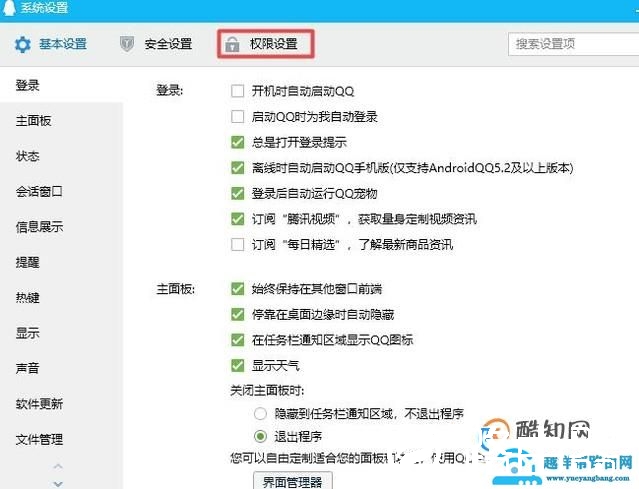This screenshot has height=489, width=639.
Task: Select 隐藏到任务栏通知区域，不退出程序 radio button
Action: pyautogui.click(x=260, y=414)
